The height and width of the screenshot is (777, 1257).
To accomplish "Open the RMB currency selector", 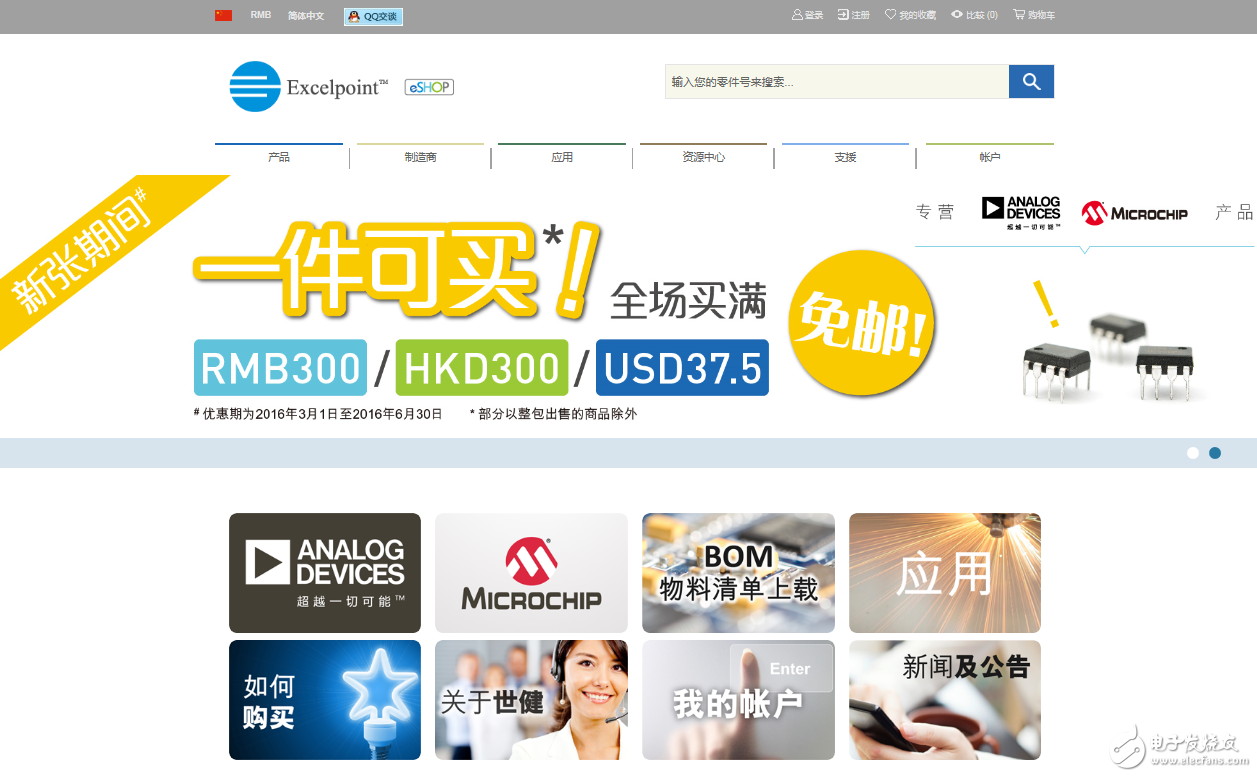I will tap(261, 15).
